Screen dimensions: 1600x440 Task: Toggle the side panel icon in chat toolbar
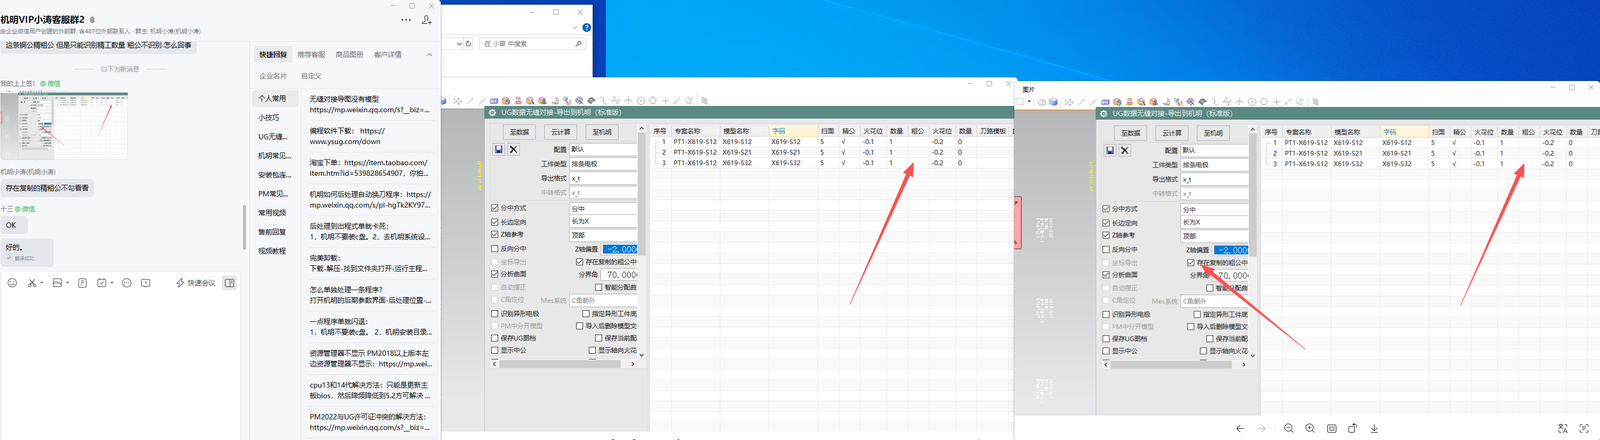(x=229, y=283)
